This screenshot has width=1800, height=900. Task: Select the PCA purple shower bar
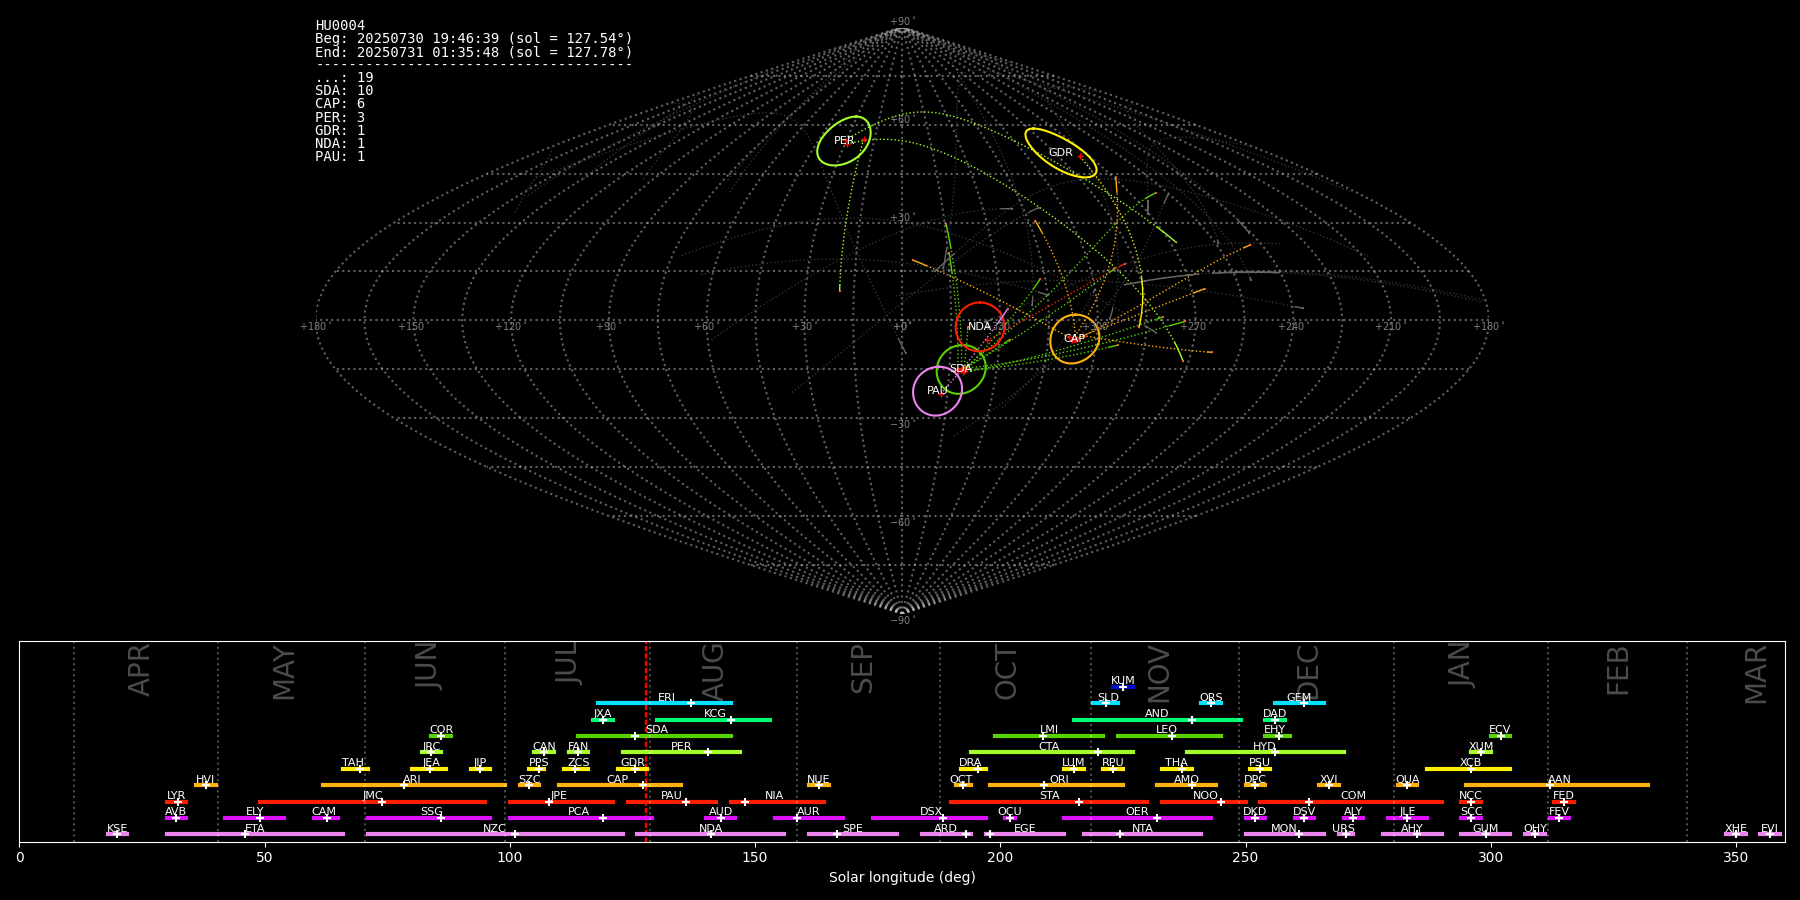(580, 818)
